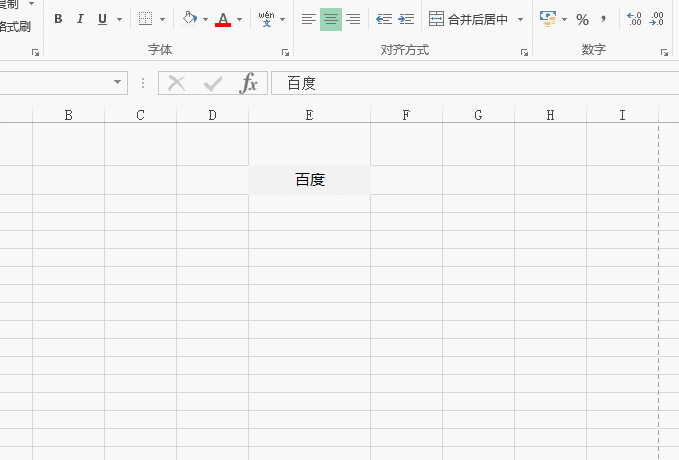Select column G header
This screenshot has height=460, width=679.
(x=478, y=115)
